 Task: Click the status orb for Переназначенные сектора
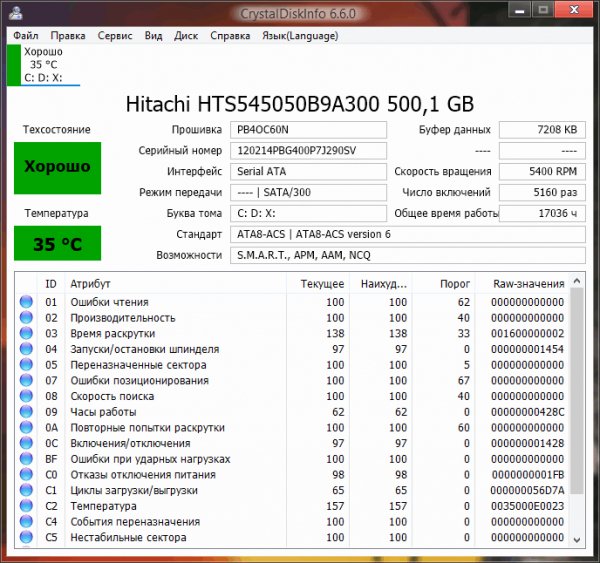[26, 364]
